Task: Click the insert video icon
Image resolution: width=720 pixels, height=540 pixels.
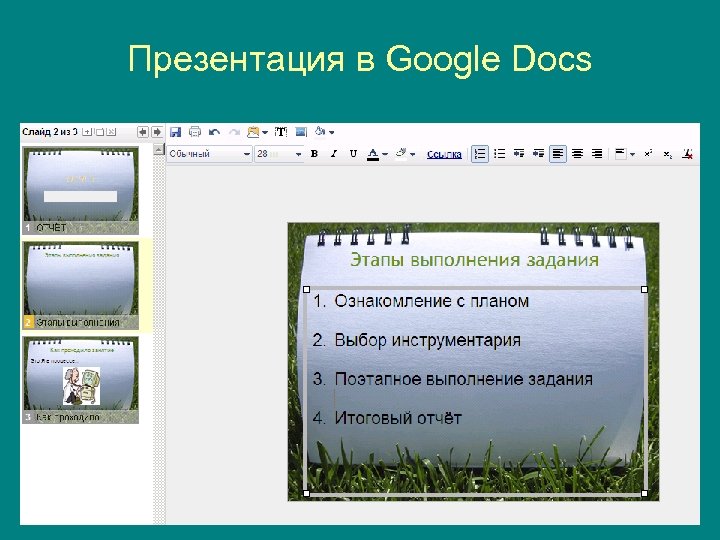Action: point(301,132)
